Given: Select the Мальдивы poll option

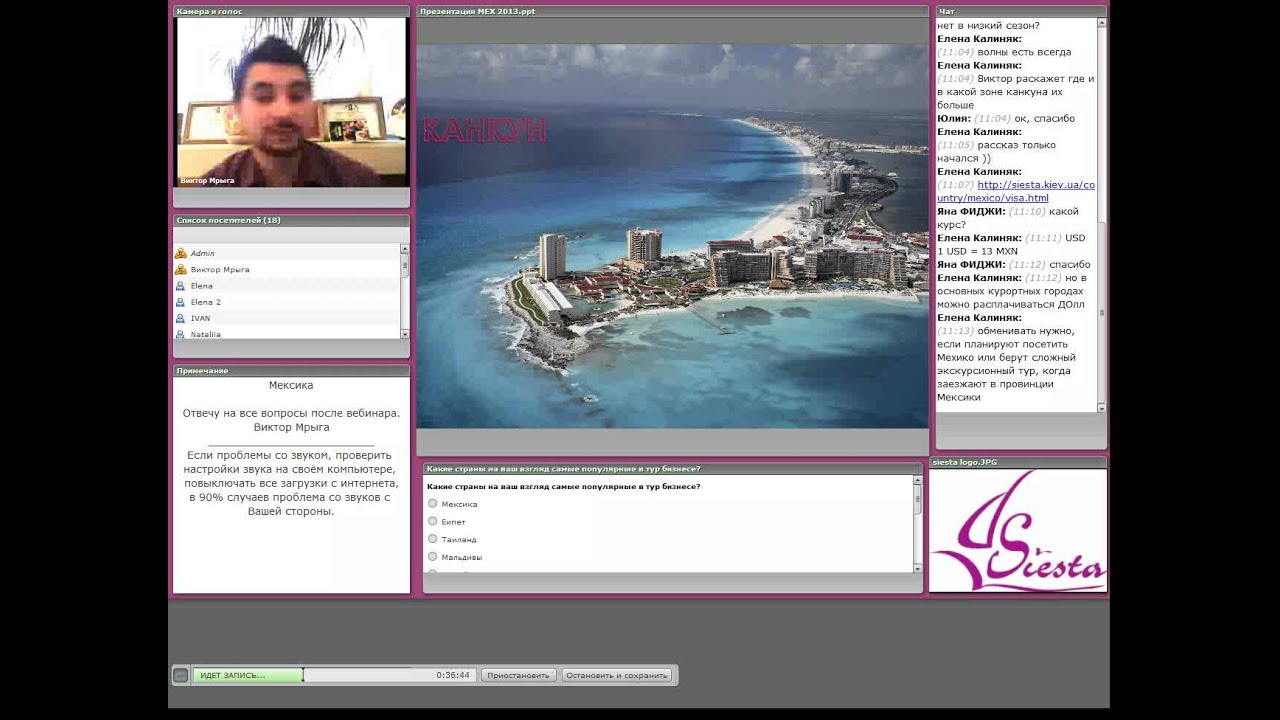Looking at the screenshot, I should pos(433,556).
